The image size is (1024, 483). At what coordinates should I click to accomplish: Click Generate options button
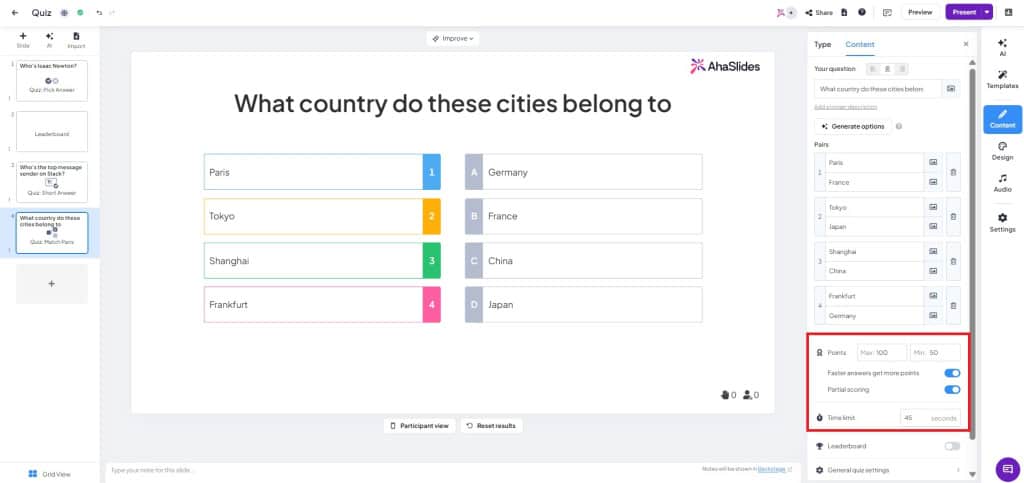click(x=853, y=126)
